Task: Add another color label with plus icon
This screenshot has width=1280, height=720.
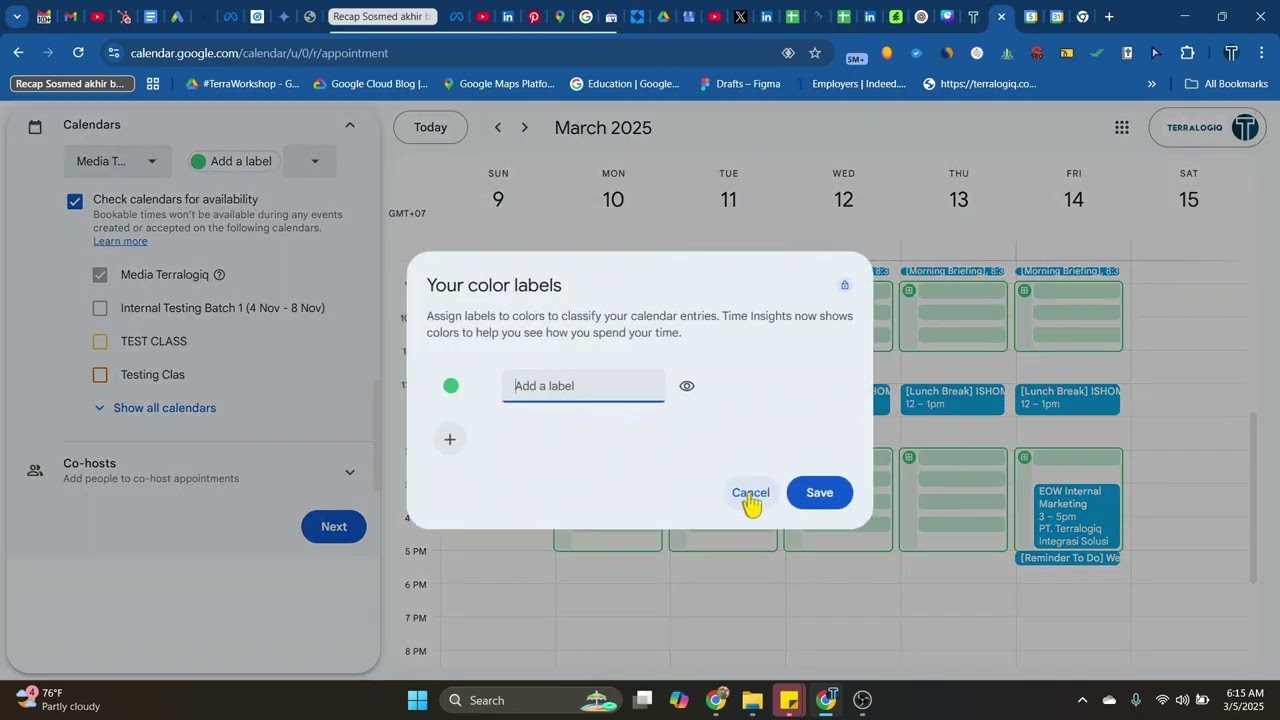Action: (x=450, y=439)
